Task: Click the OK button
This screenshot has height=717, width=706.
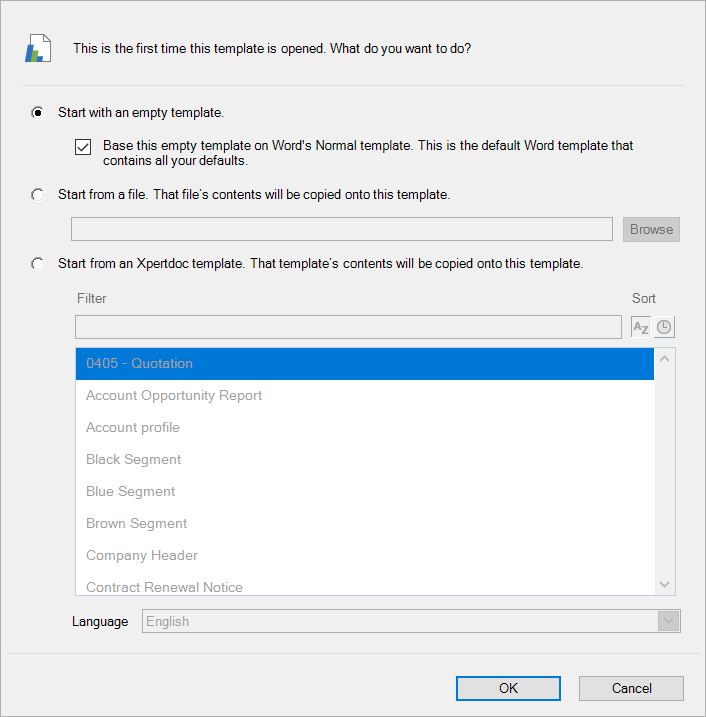Action: click(x=508, y=688)
